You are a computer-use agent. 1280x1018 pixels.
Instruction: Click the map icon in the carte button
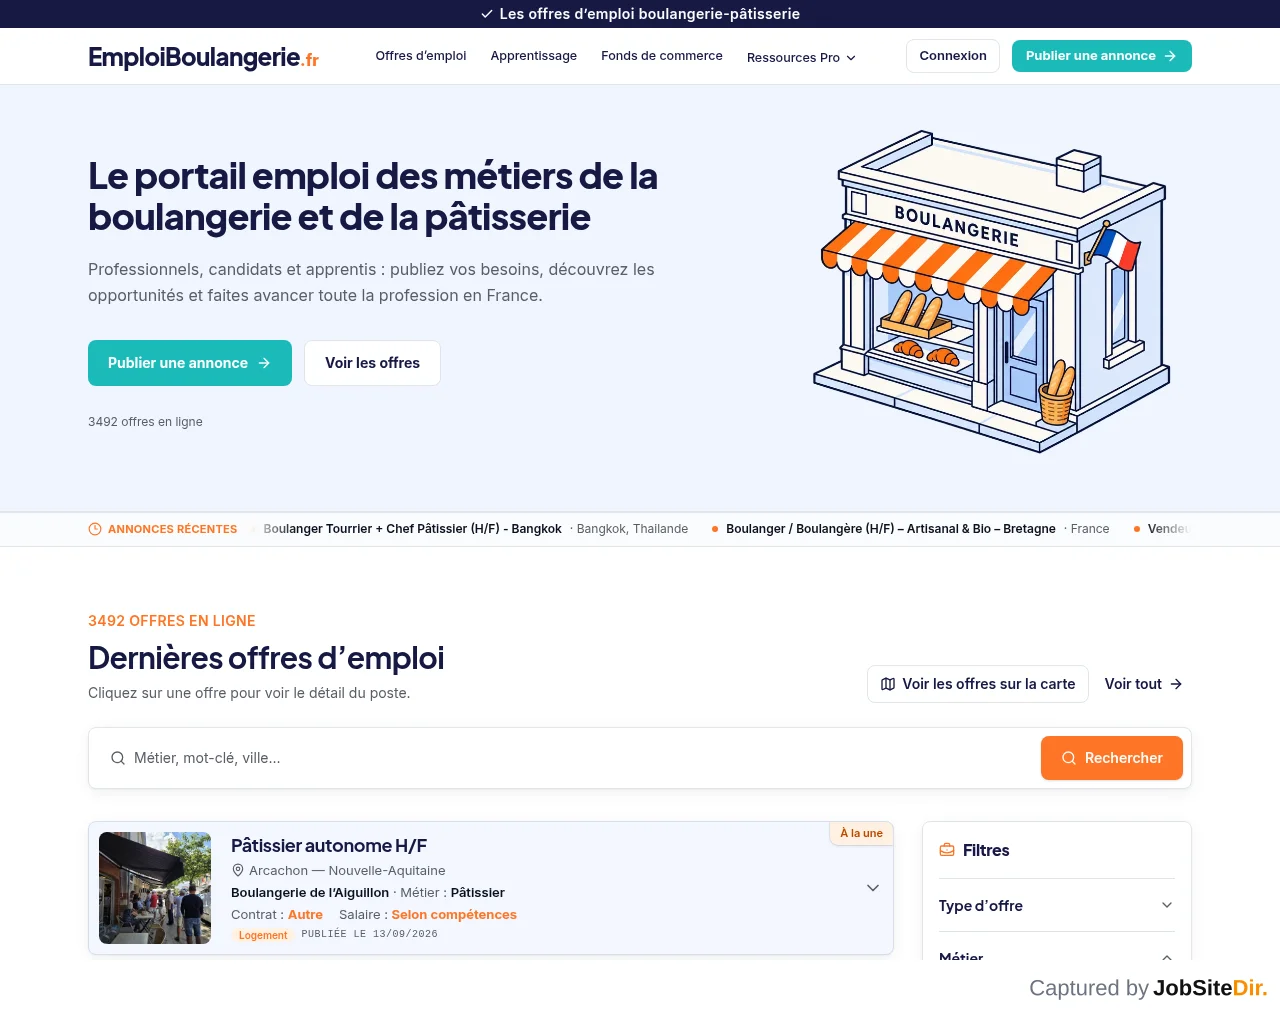coord(888,684)
